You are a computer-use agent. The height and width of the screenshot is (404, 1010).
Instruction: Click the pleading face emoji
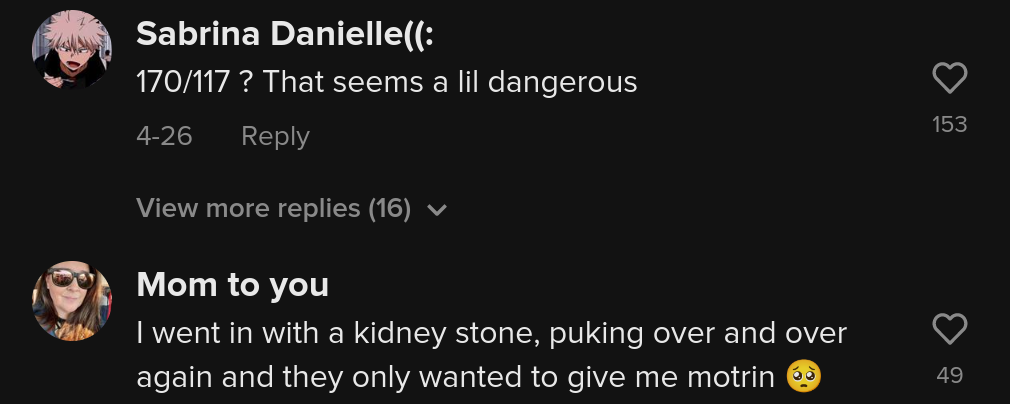pyautogui.click(x=804, y=378)
